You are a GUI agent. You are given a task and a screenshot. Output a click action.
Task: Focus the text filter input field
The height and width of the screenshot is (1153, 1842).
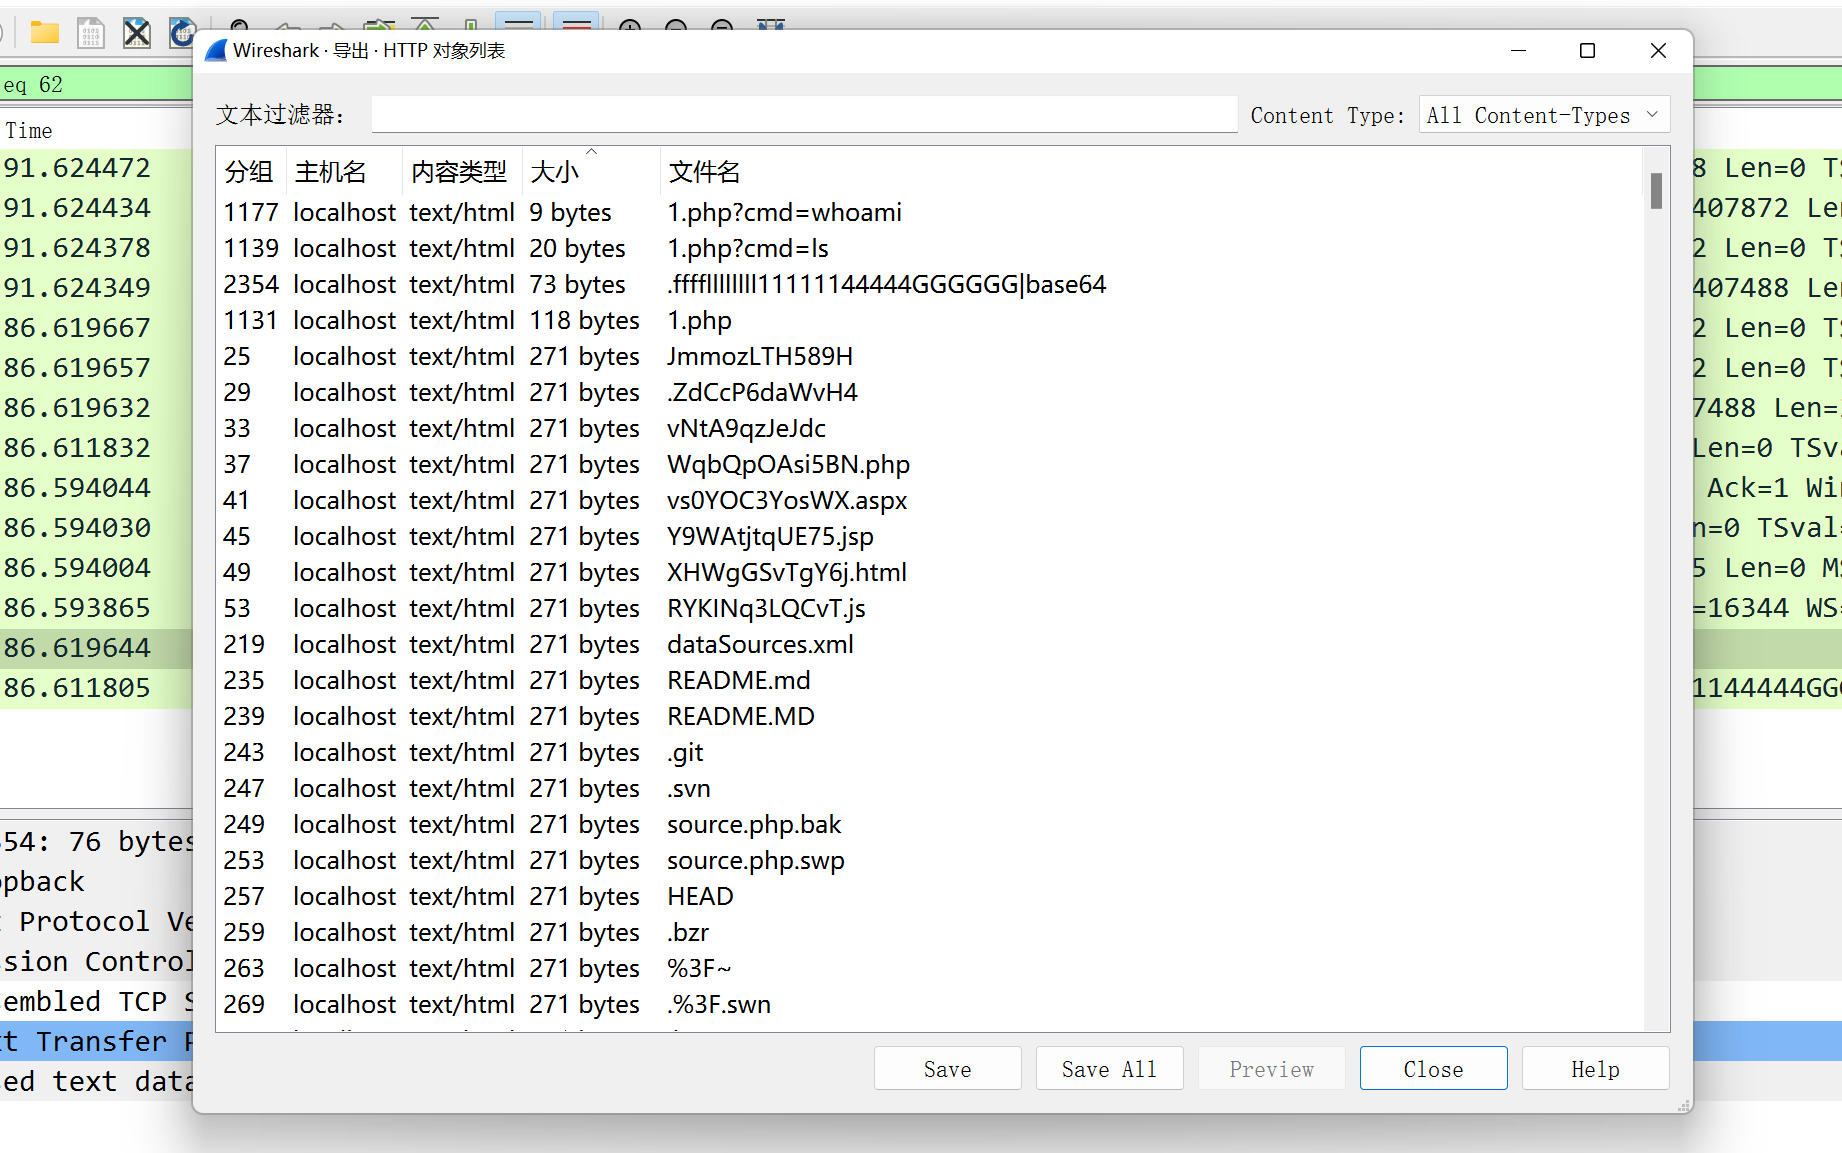(804, 114)
